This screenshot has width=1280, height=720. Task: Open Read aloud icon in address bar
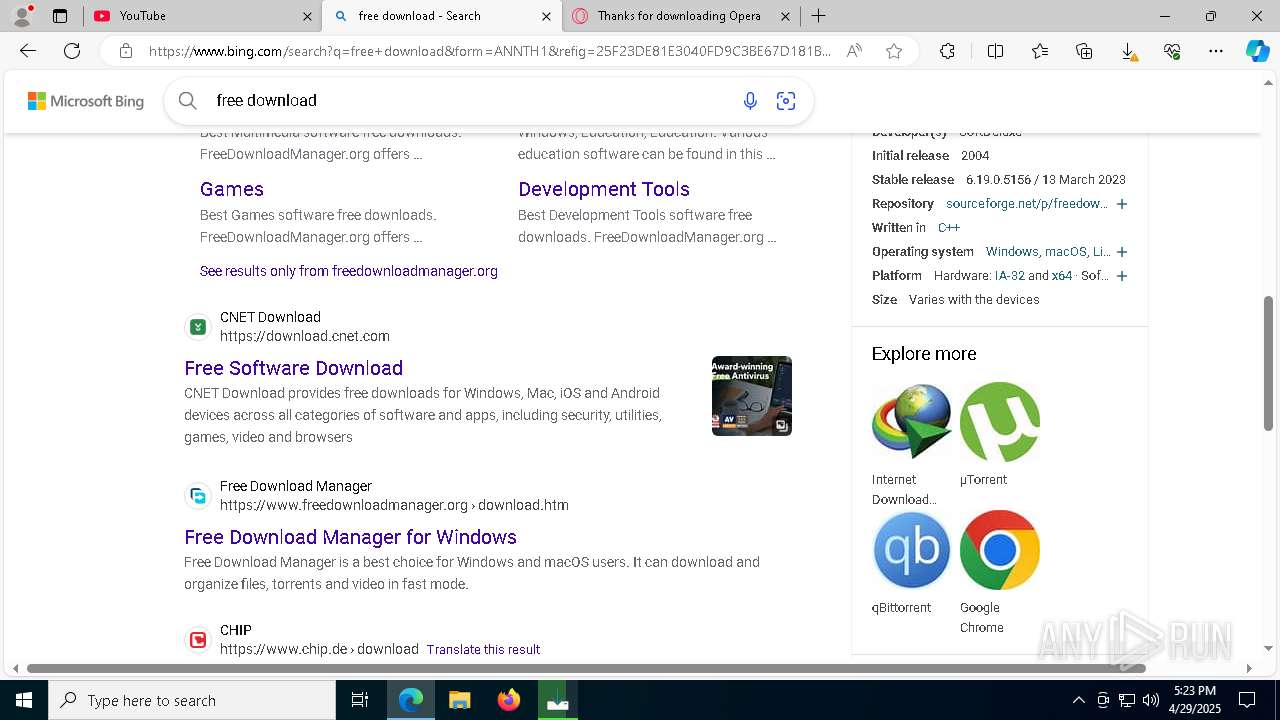[x=854, y=51]
